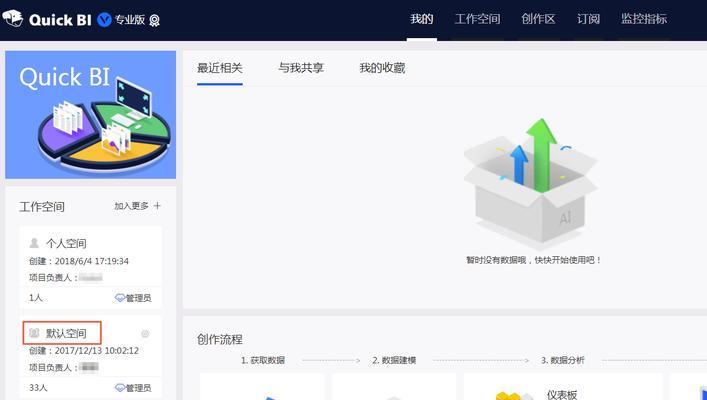The height and width of the screenshot is (400, 707).
Task: Click 管理员 label in 个人空间 card
Action: point(138,298)
